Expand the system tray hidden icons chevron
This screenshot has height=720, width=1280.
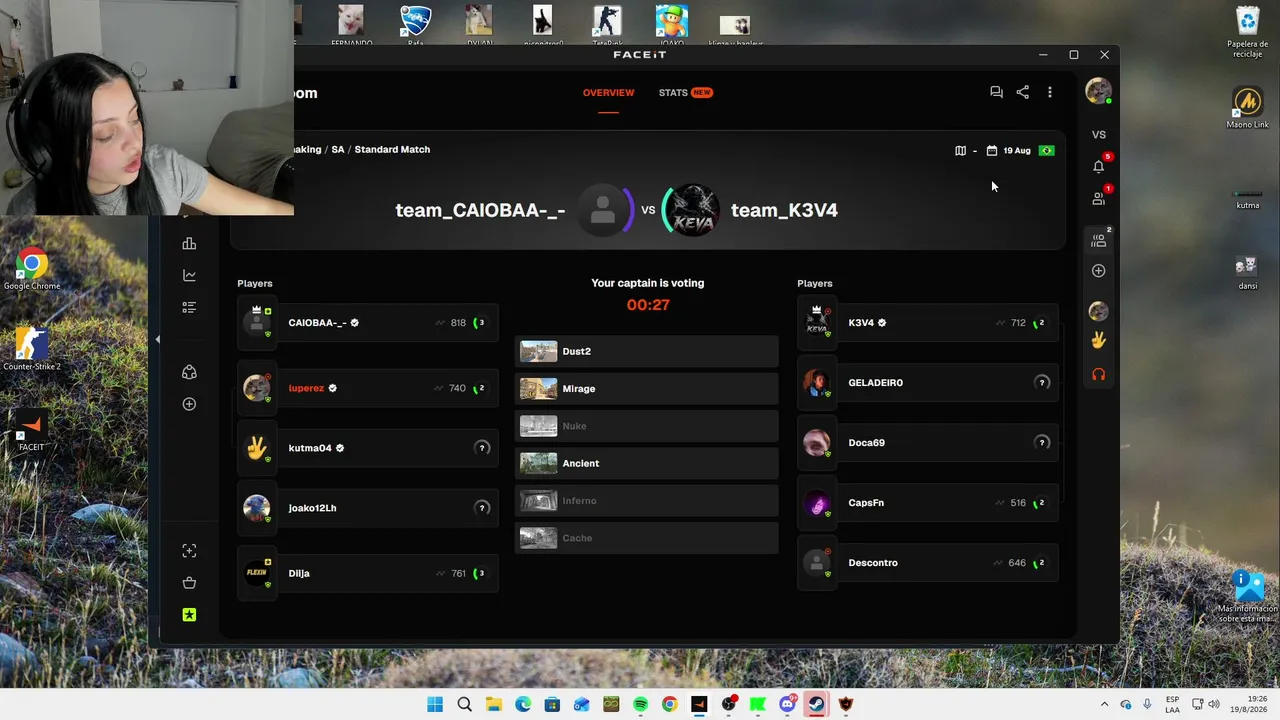1104,705
